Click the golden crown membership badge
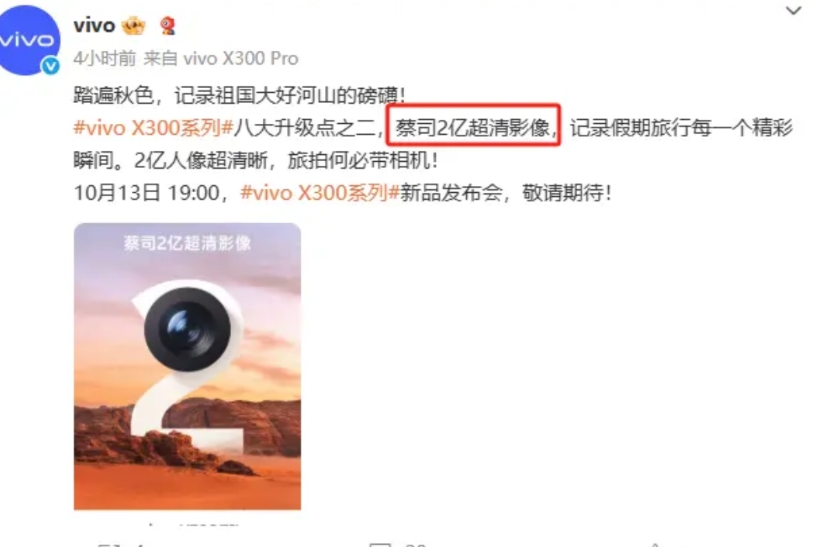The height and width of the screenshot is (547, 814). 133,25
